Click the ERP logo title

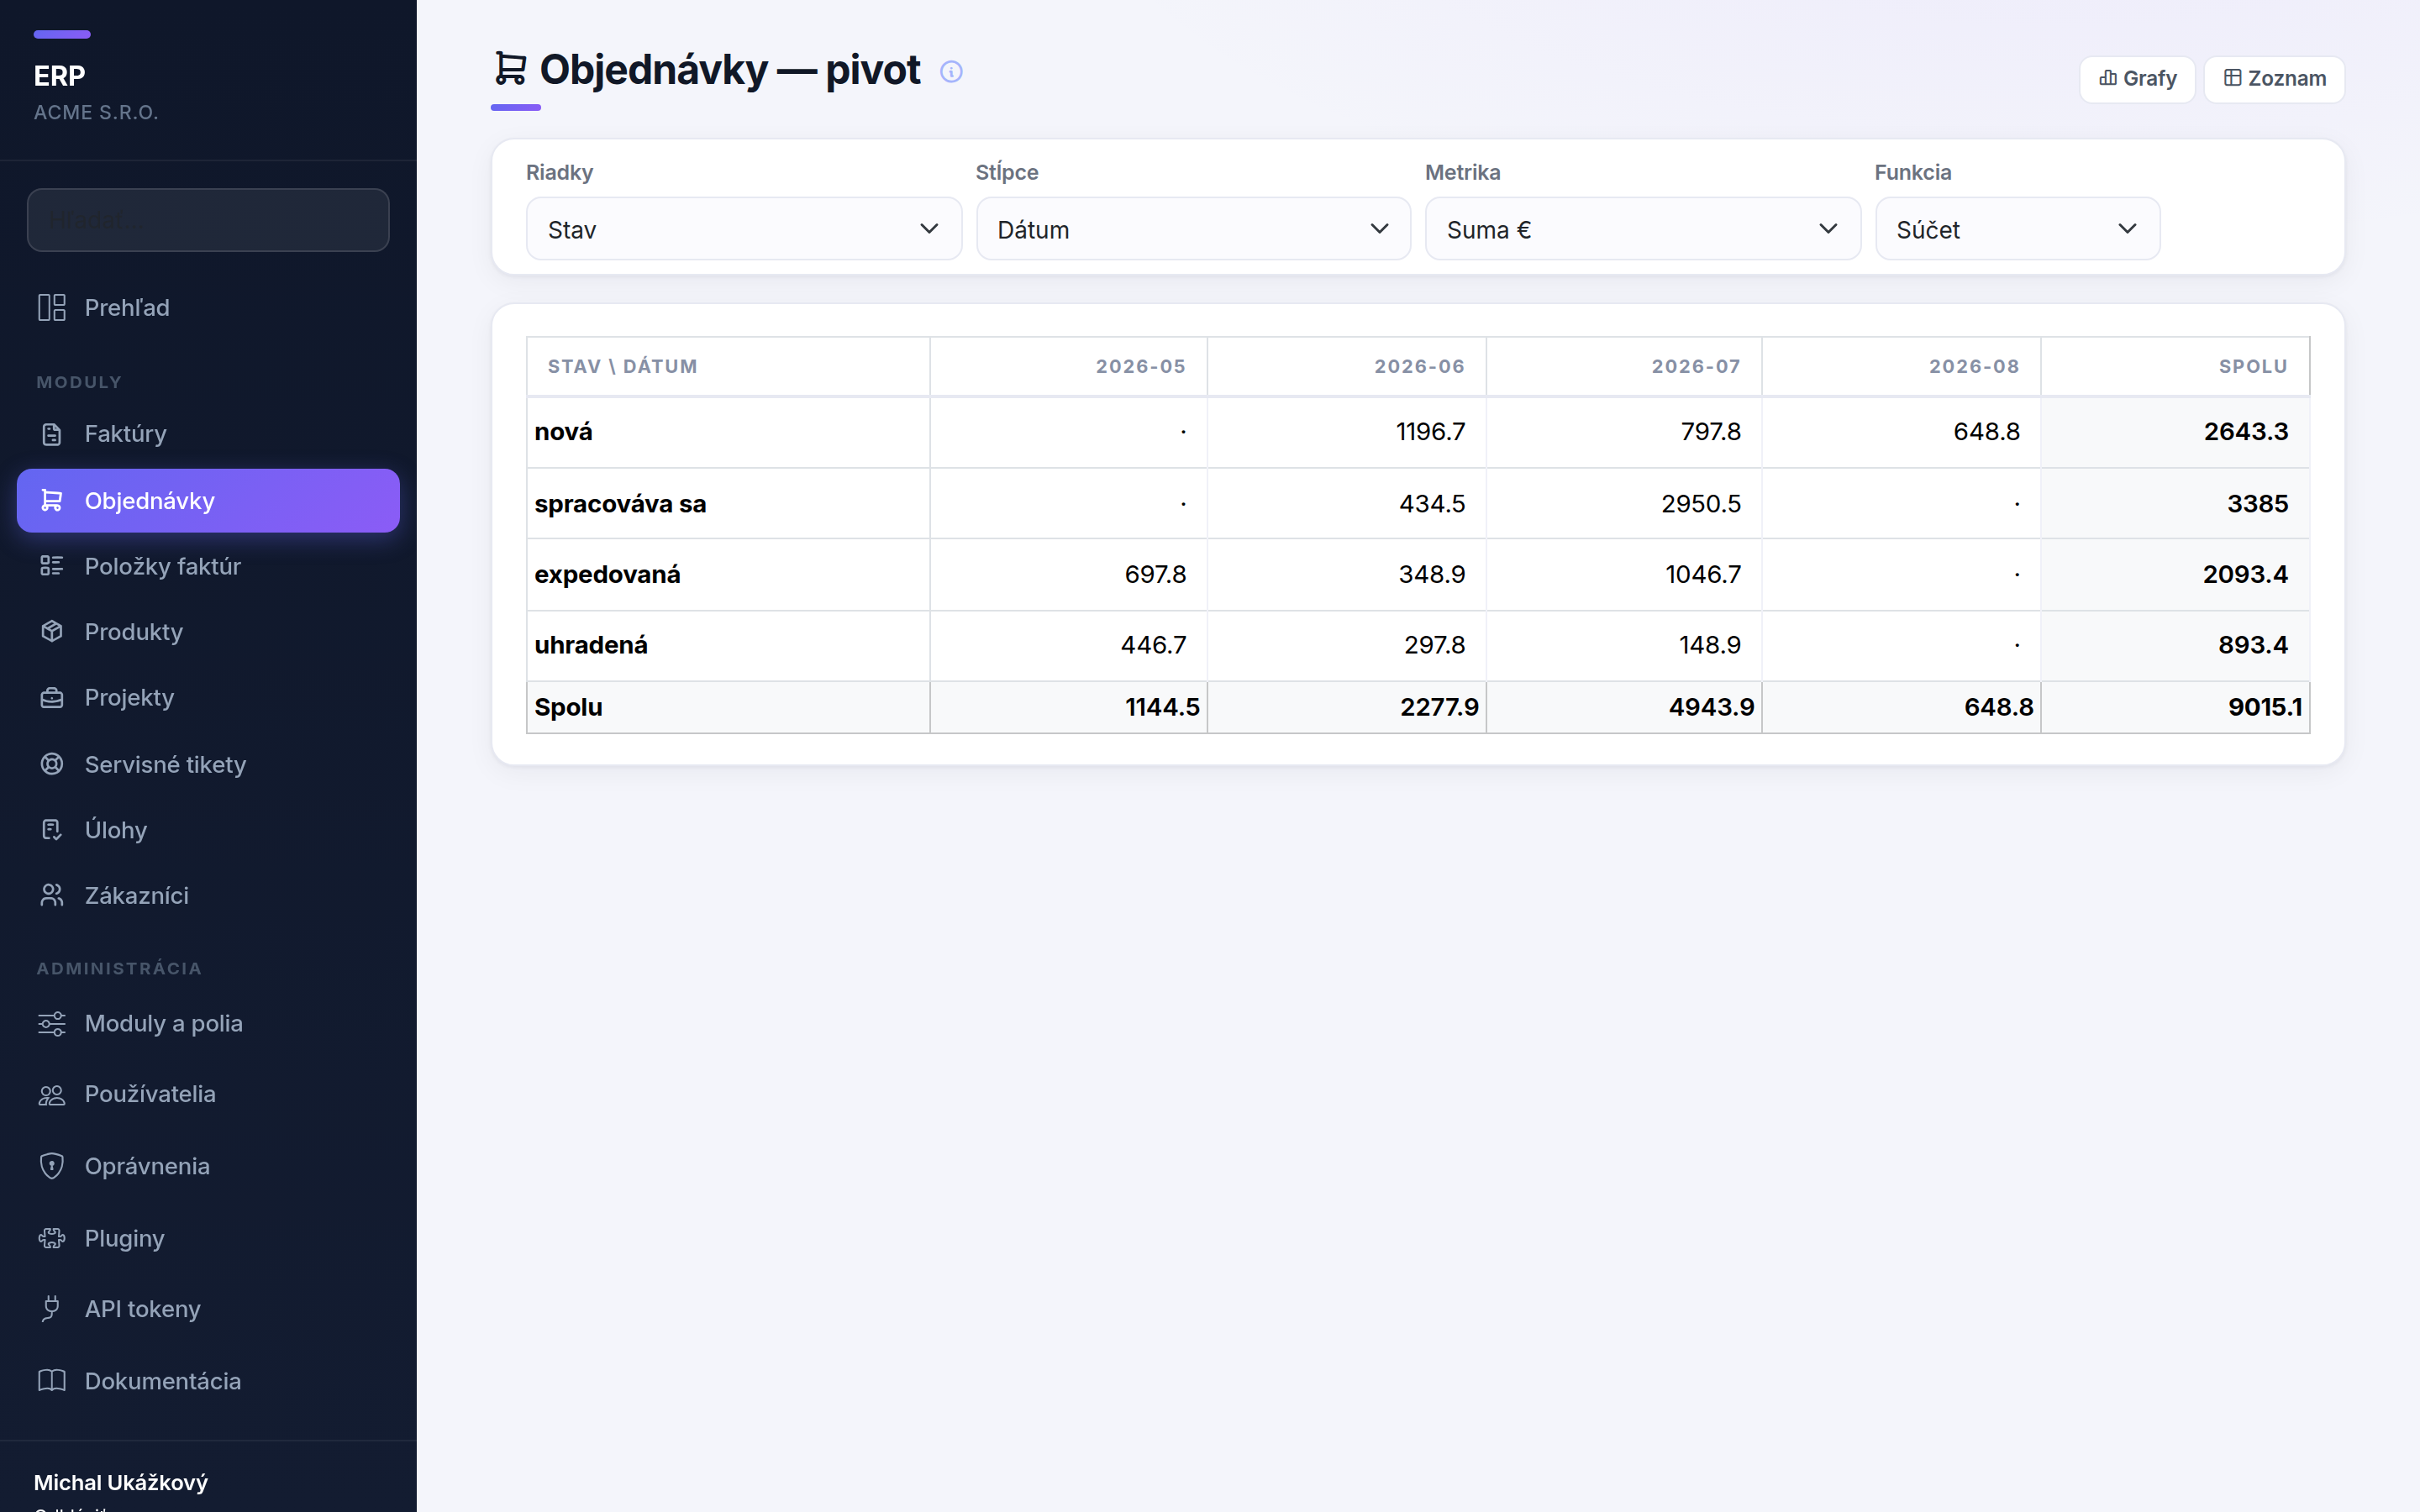[x=59, y=75]
